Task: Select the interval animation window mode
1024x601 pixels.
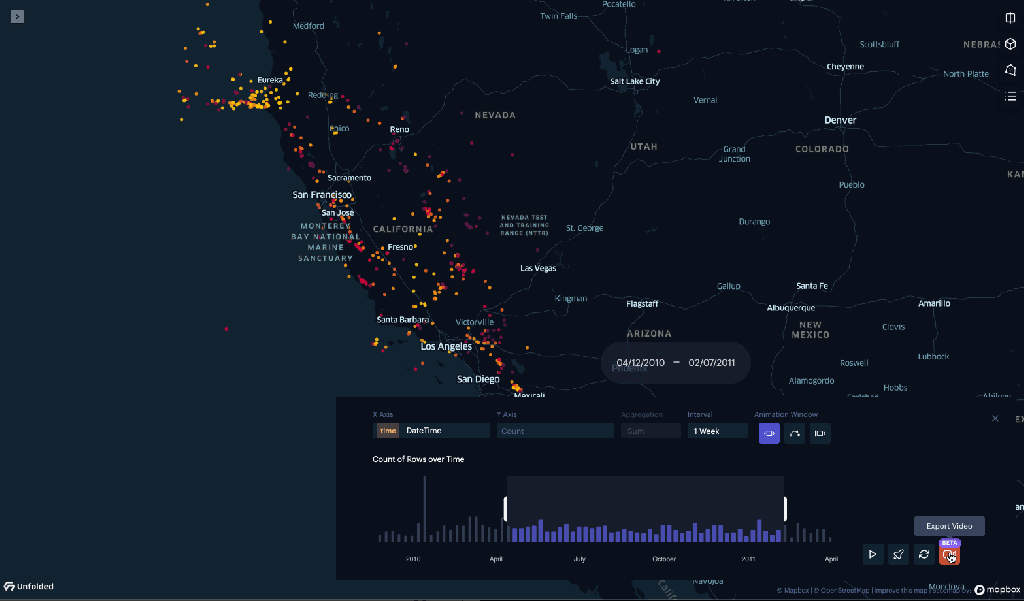Action: pos(820,433)
